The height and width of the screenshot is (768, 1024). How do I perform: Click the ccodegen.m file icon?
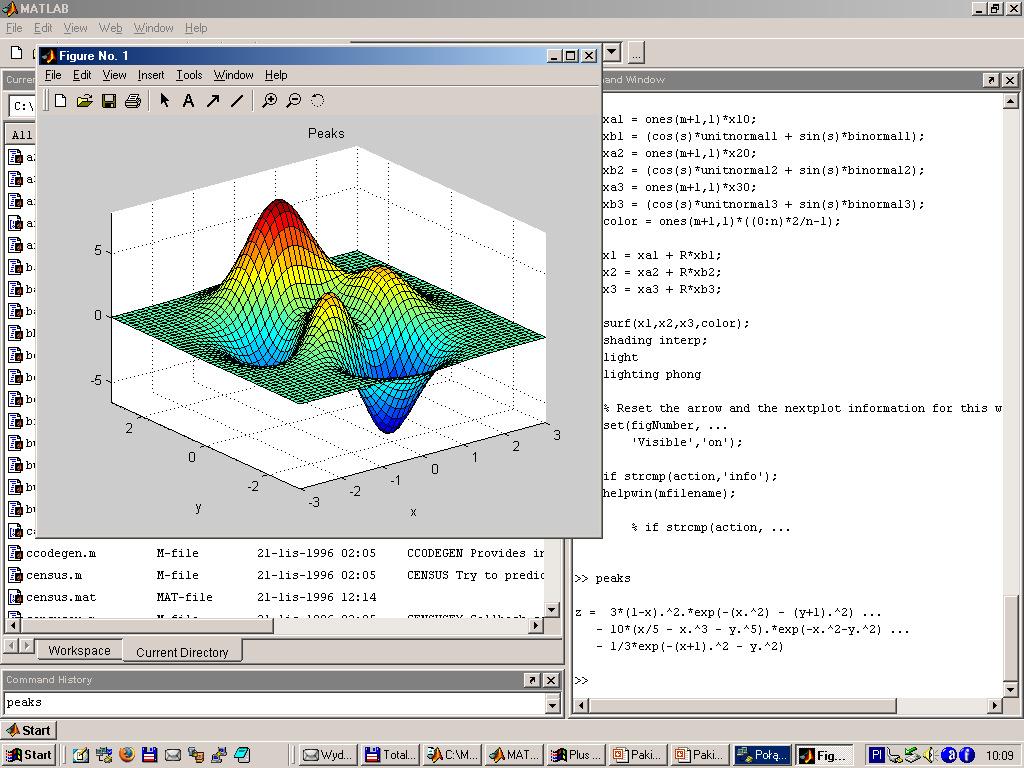15,553
